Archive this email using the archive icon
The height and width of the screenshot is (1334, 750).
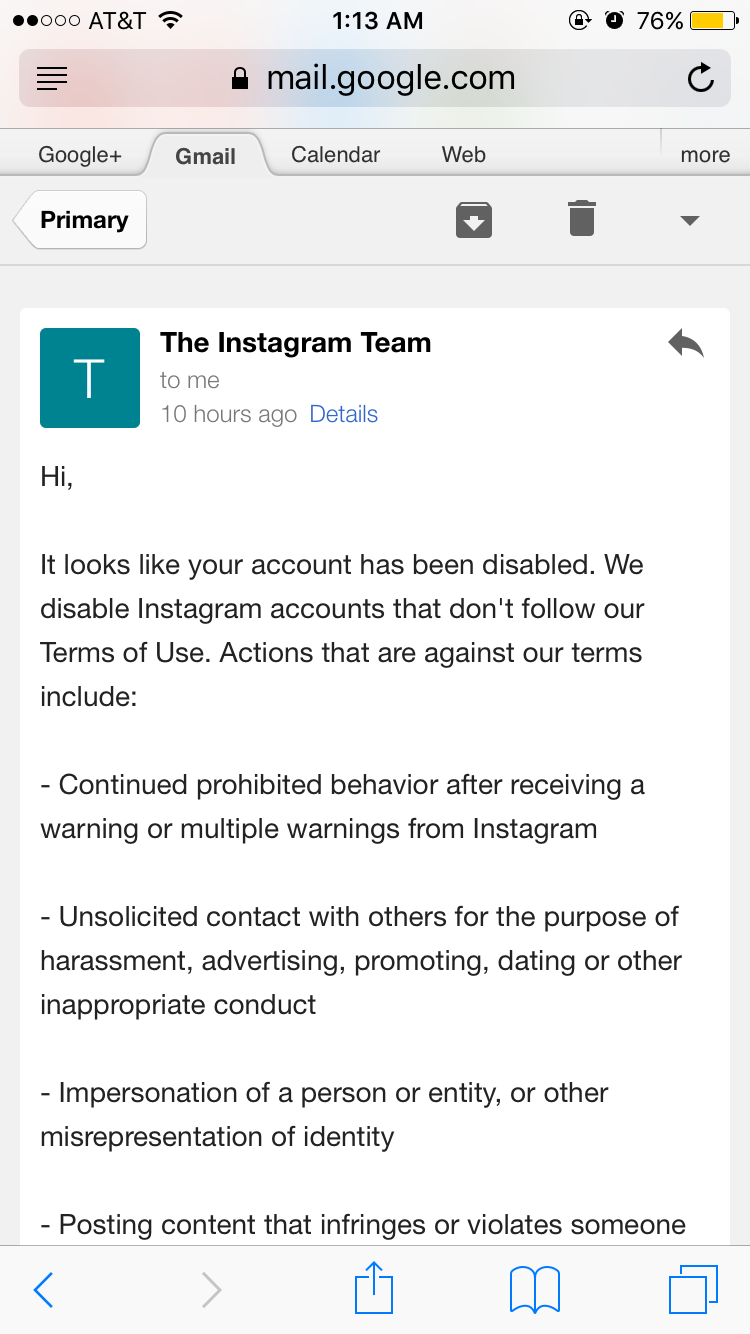pos(473,219)
